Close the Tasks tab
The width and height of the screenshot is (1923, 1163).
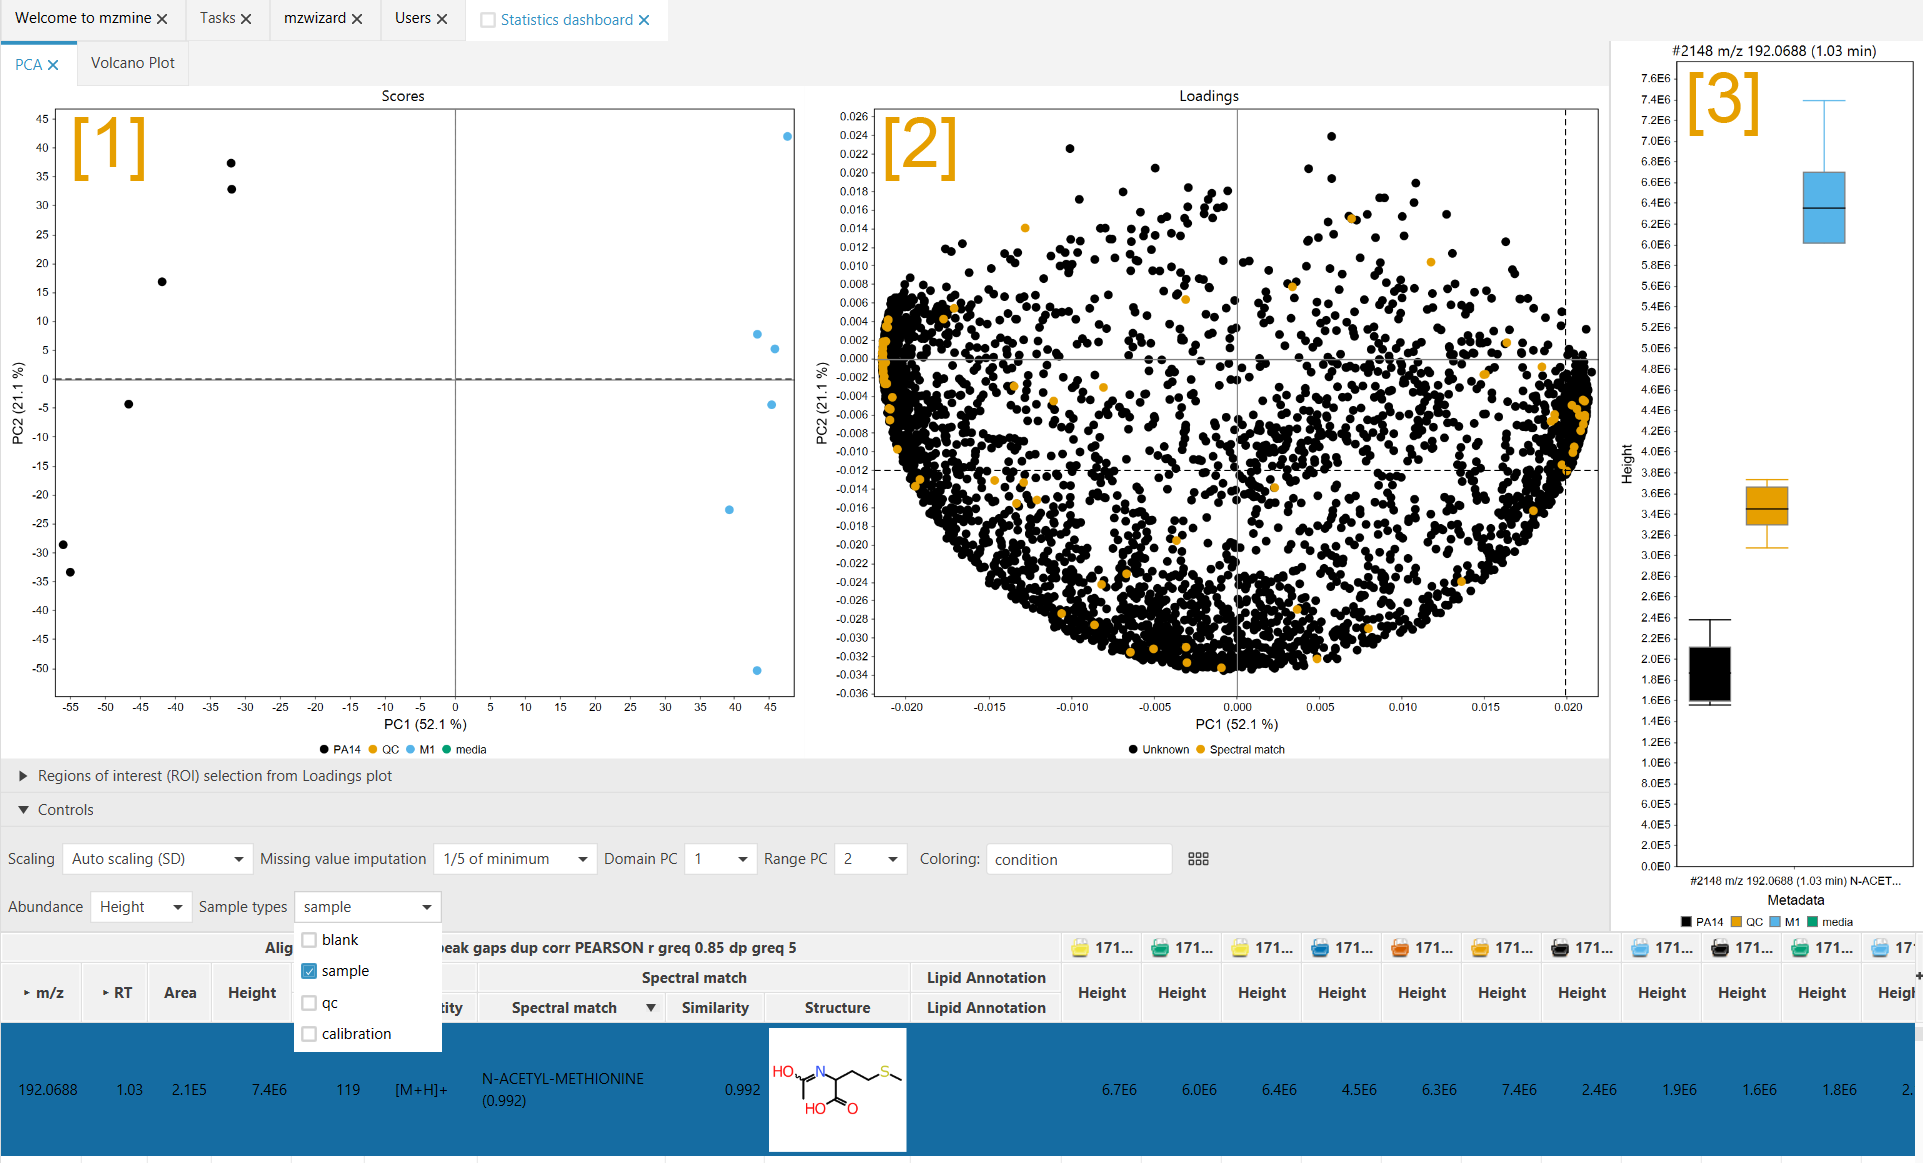tap(246, 19)
